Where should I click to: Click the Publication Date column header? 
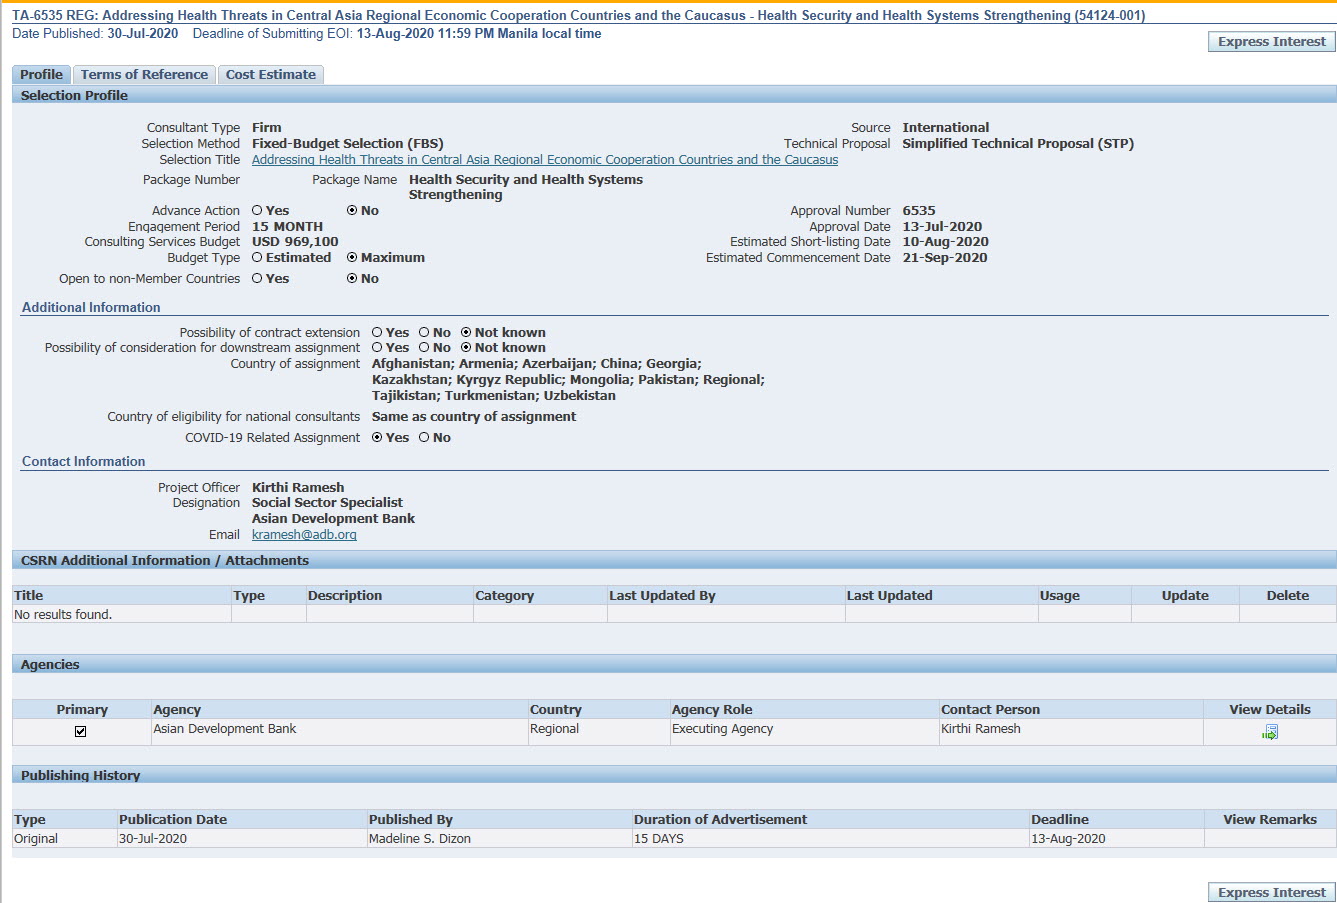[172, 820]
